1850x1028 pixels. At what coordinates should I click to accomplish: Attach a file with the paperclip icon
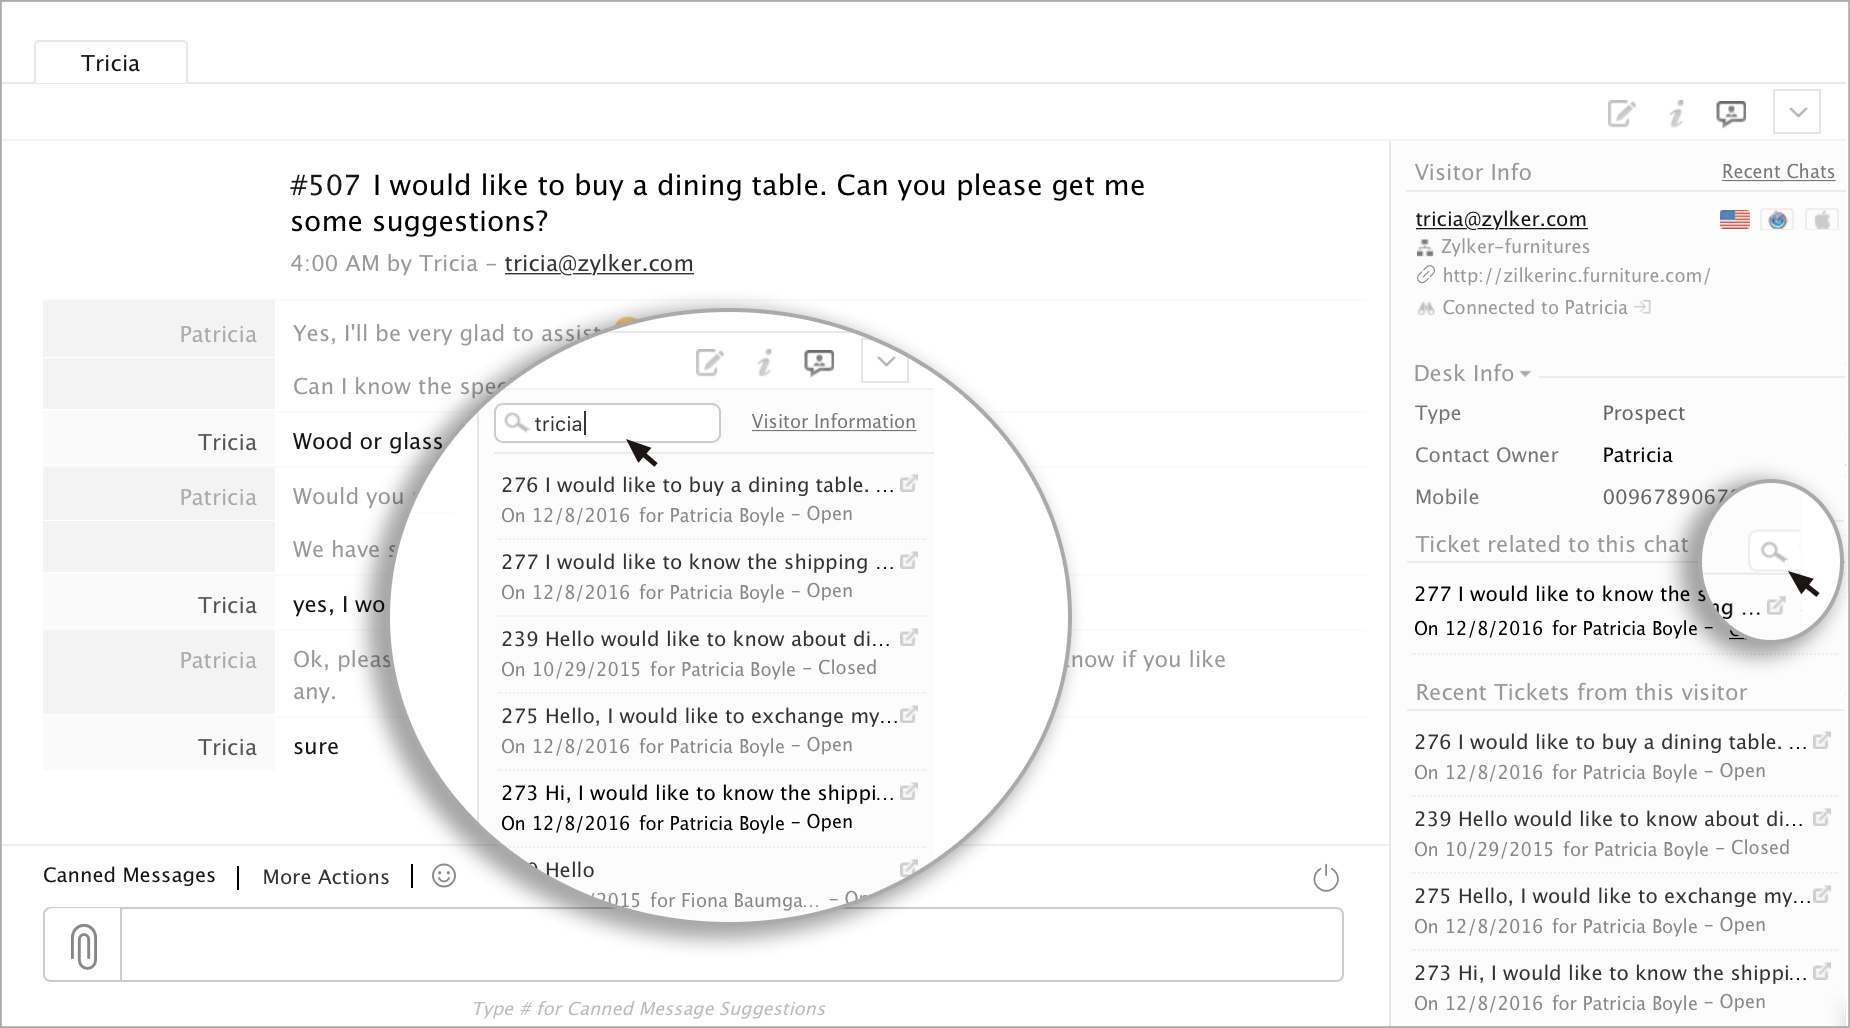tap(84, 946)
